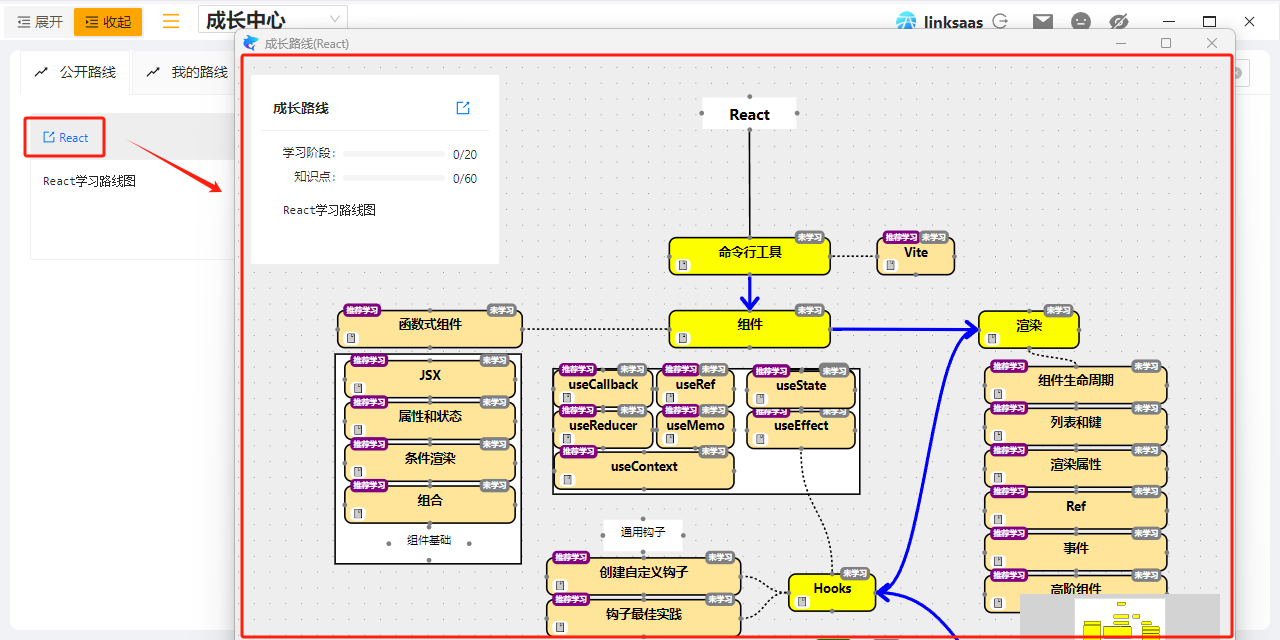Click the bird icon in 成长路线(React) title bar

tap(251, 43)
